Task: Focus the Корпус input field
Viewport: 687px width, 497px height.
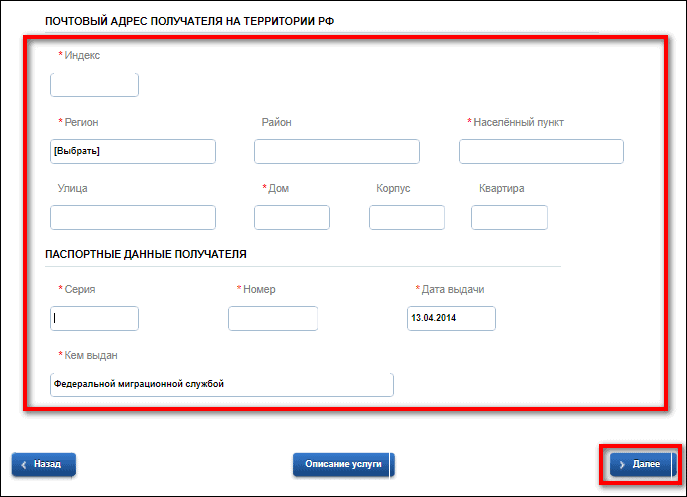Action: 407,217
